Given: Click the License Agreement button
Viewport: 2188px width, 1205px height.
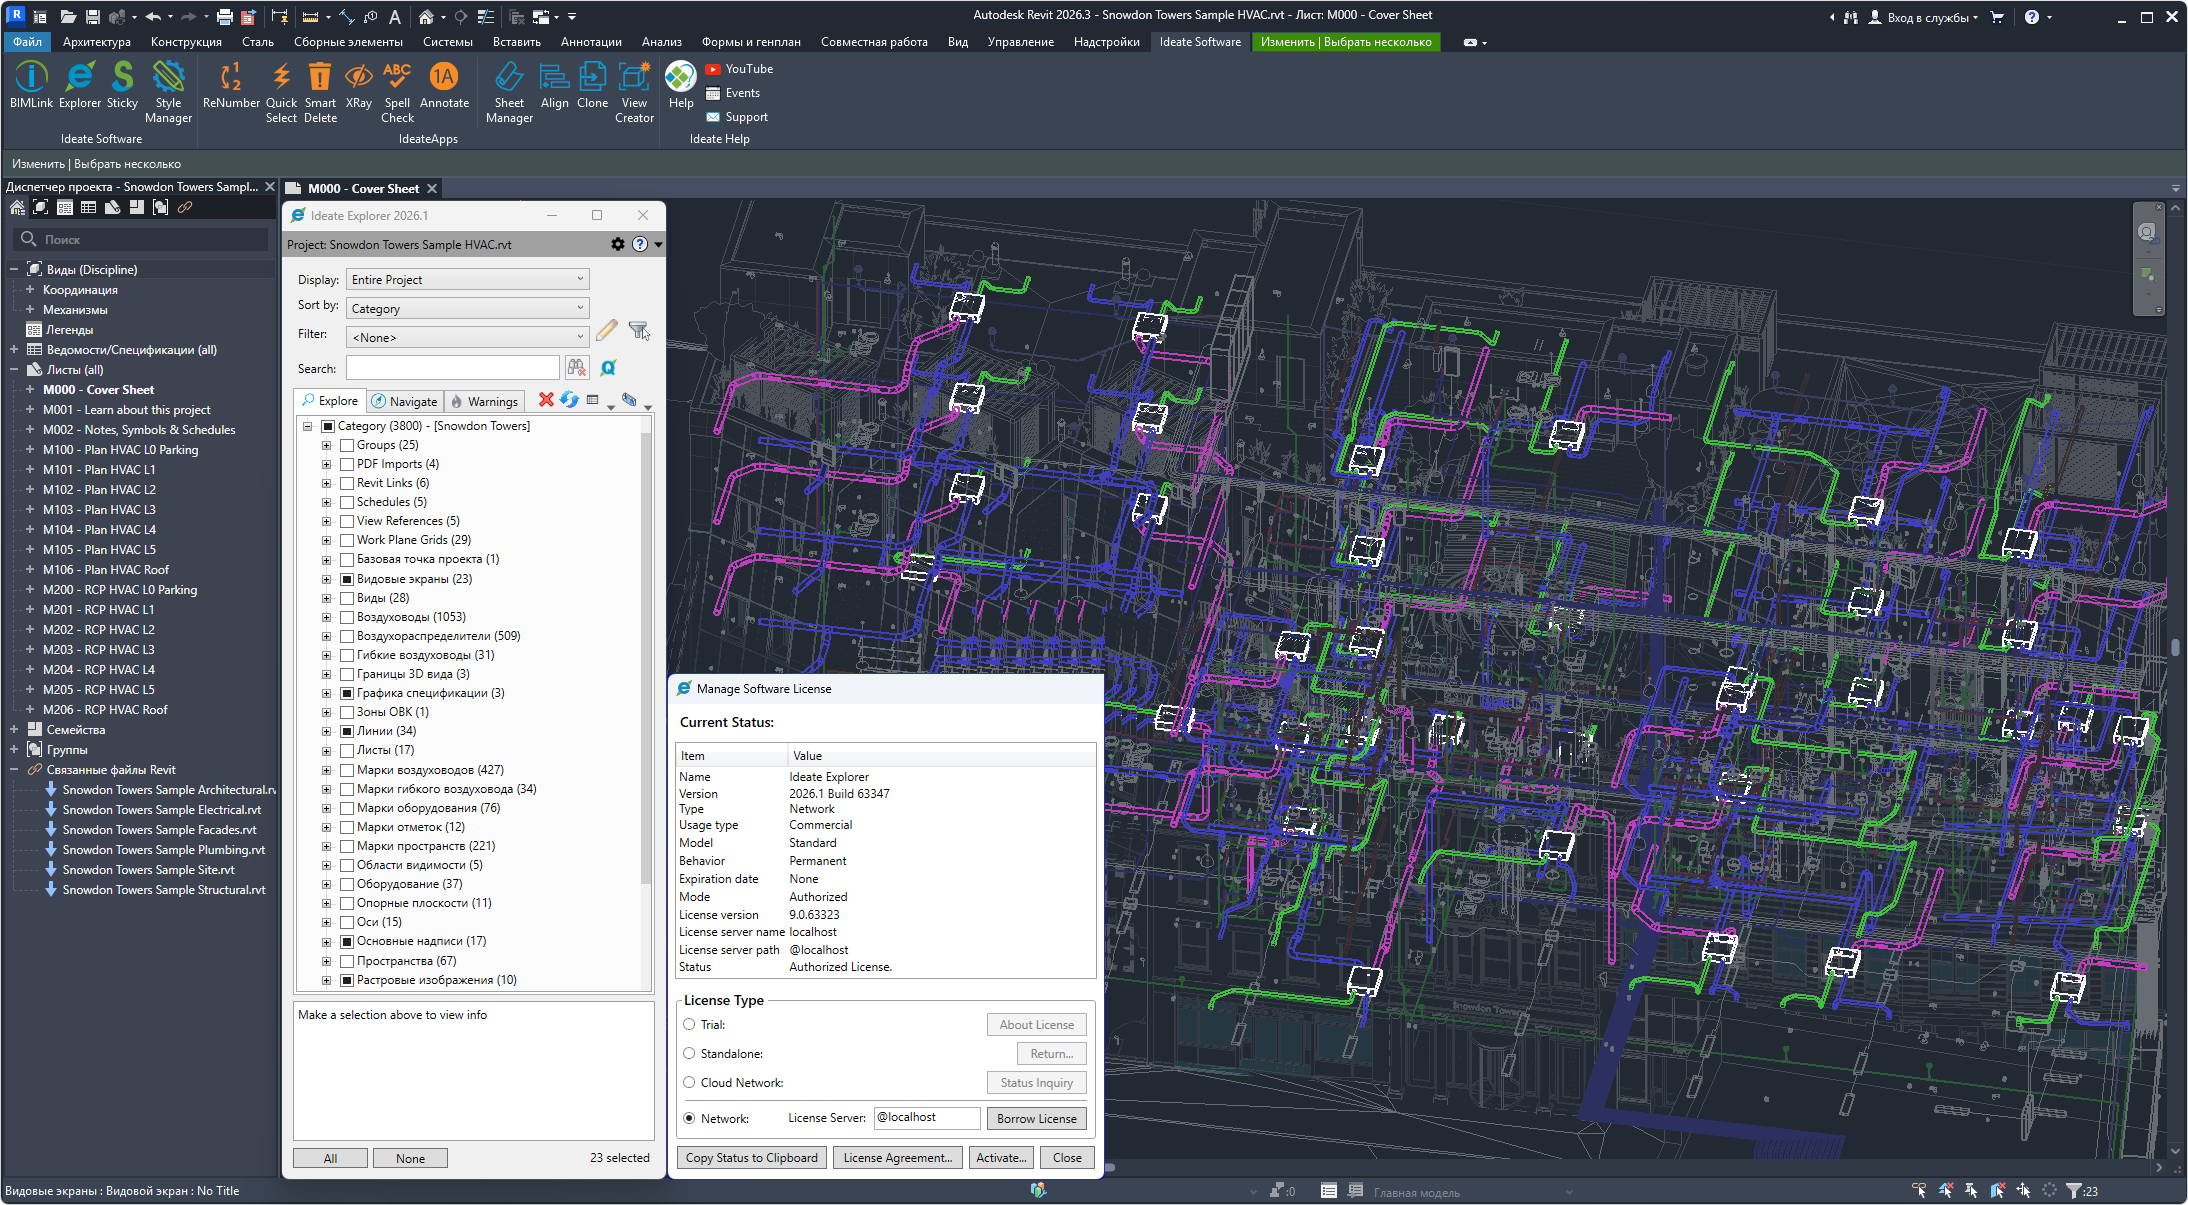Looking at the screenshot, I should tap(897, 1157).
